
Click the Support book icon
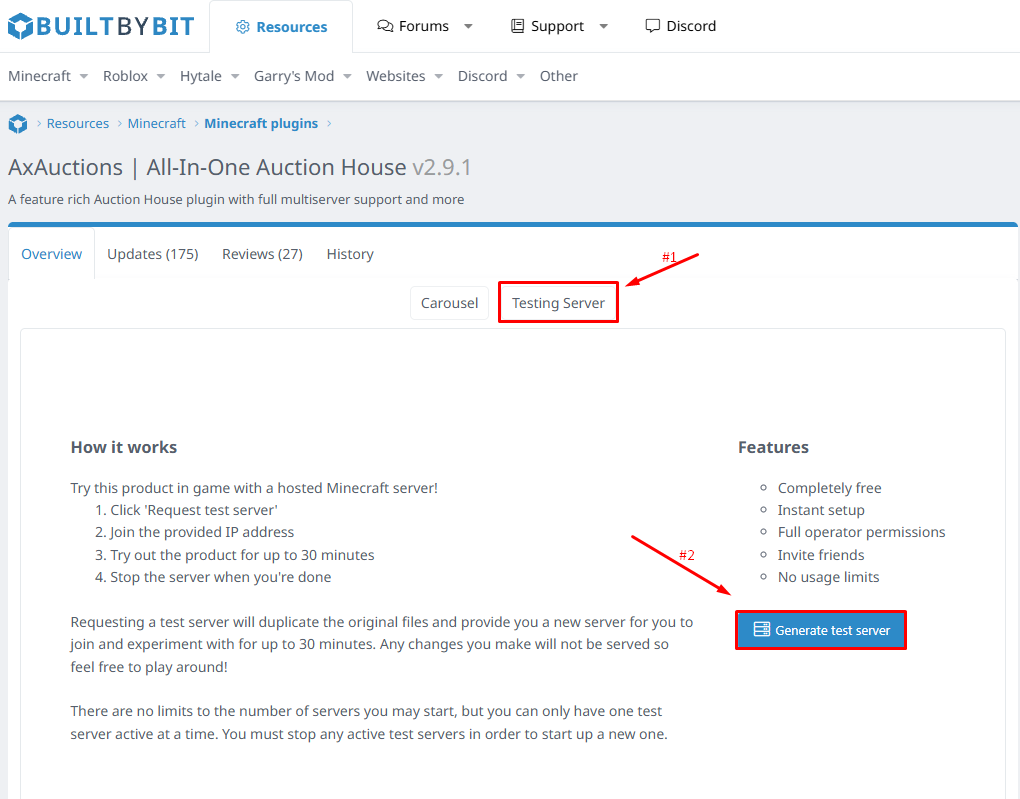517,26
